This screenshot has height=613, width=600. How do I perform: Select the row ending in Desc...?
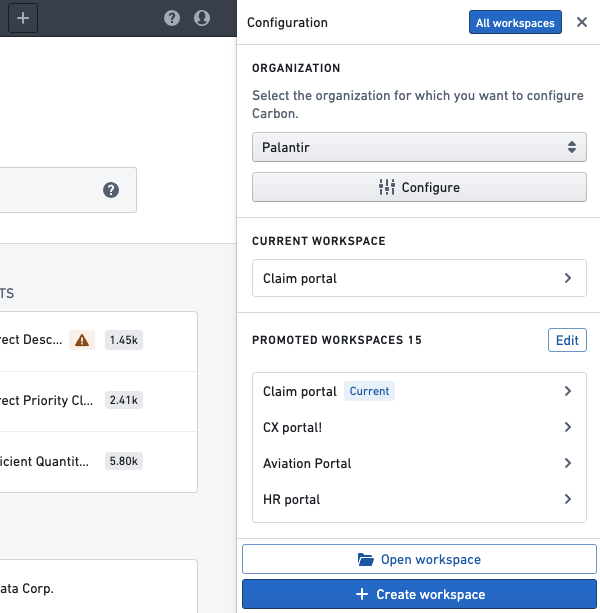click(98, 341)
